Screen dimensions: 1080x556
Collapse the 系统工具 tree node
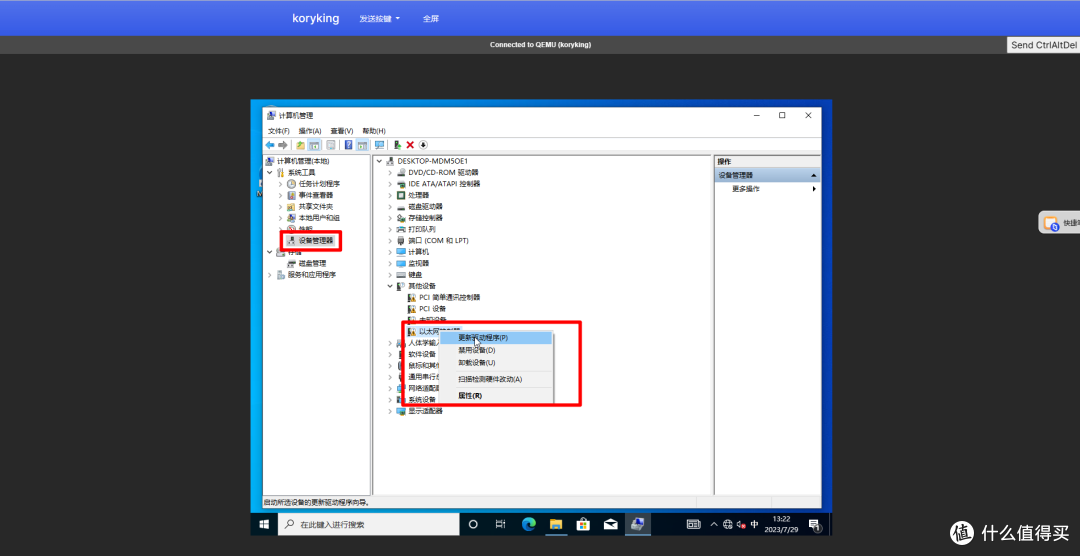[269, 172]
